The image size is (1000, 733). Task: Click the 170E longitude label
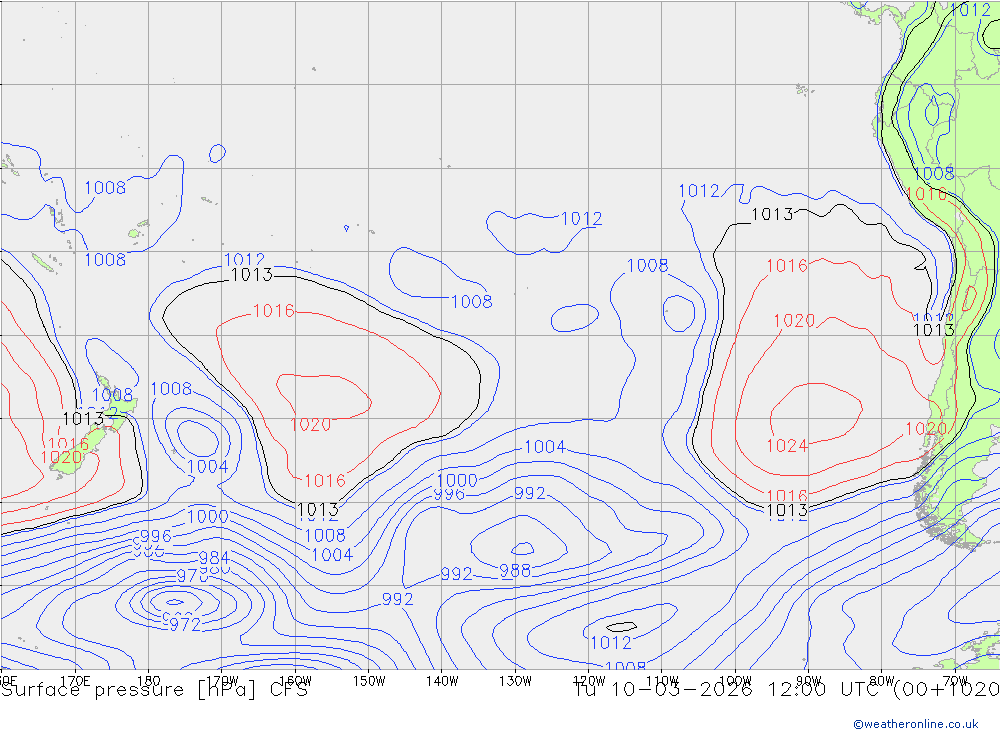75,681
